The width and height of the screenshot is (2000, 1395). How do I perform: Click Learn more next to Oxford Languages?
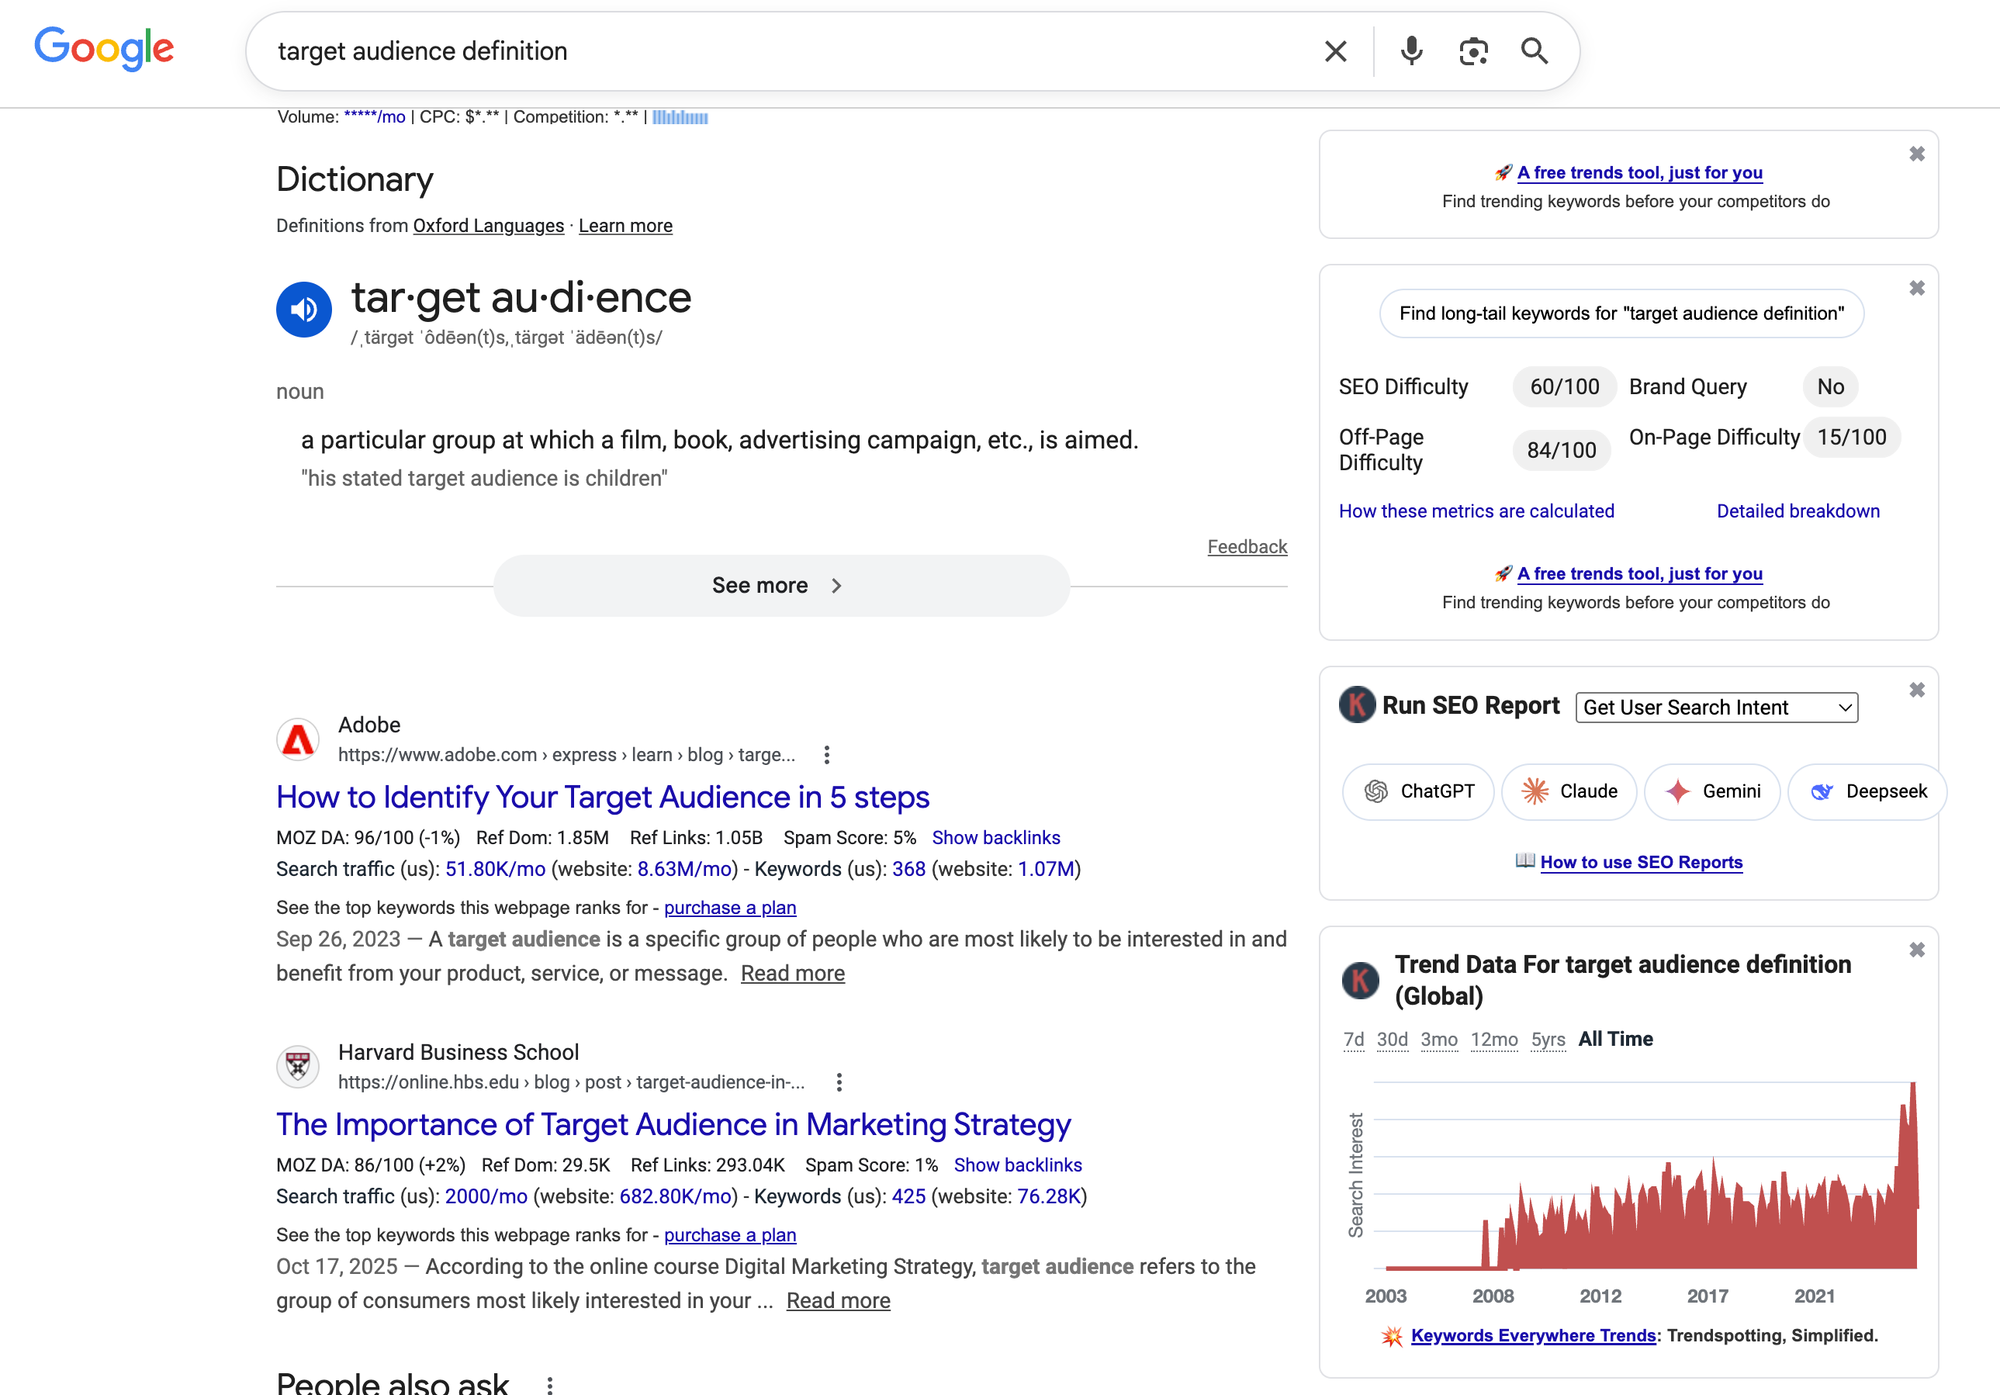point(625,226)
